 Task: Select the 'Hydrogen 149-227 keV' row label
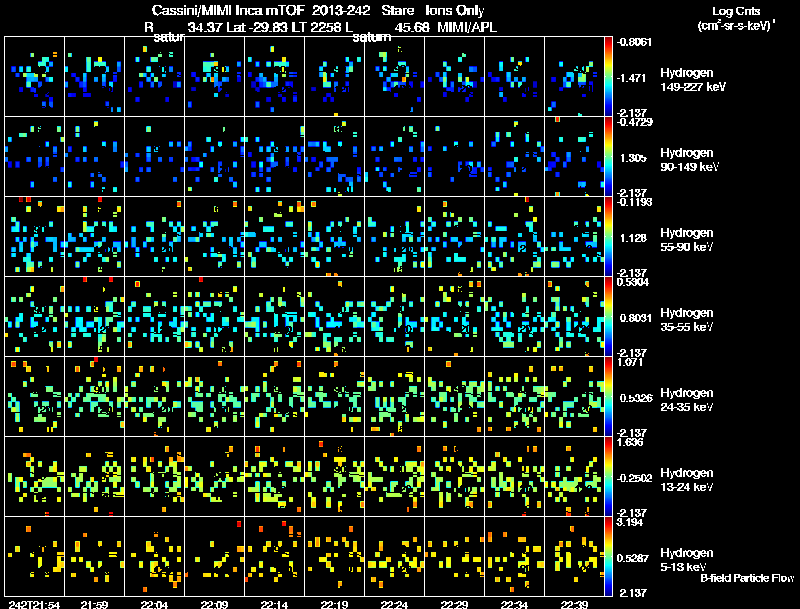[693, 80]
